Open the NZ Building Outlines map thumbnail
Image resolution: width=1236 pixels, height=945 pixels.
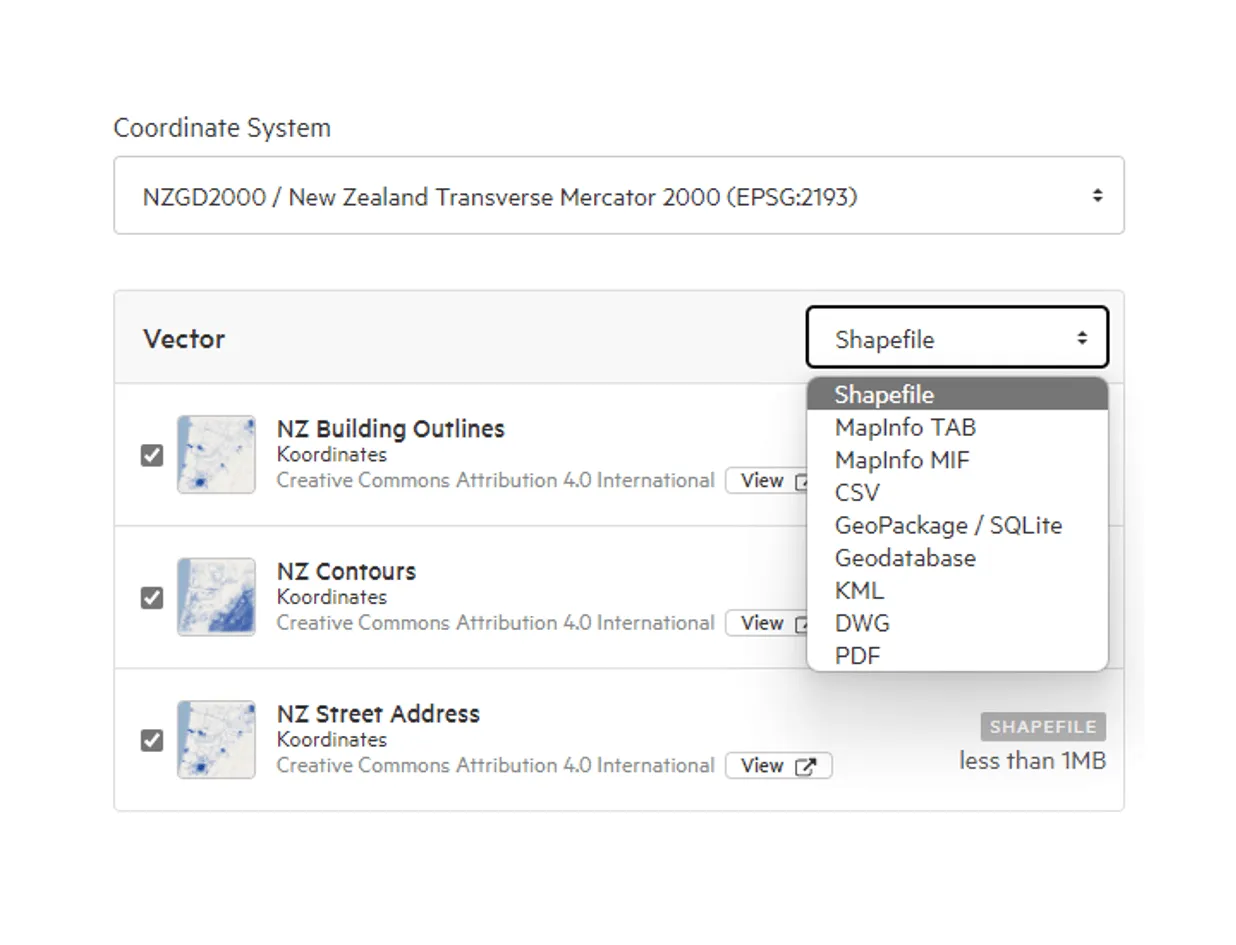point(216,454)
